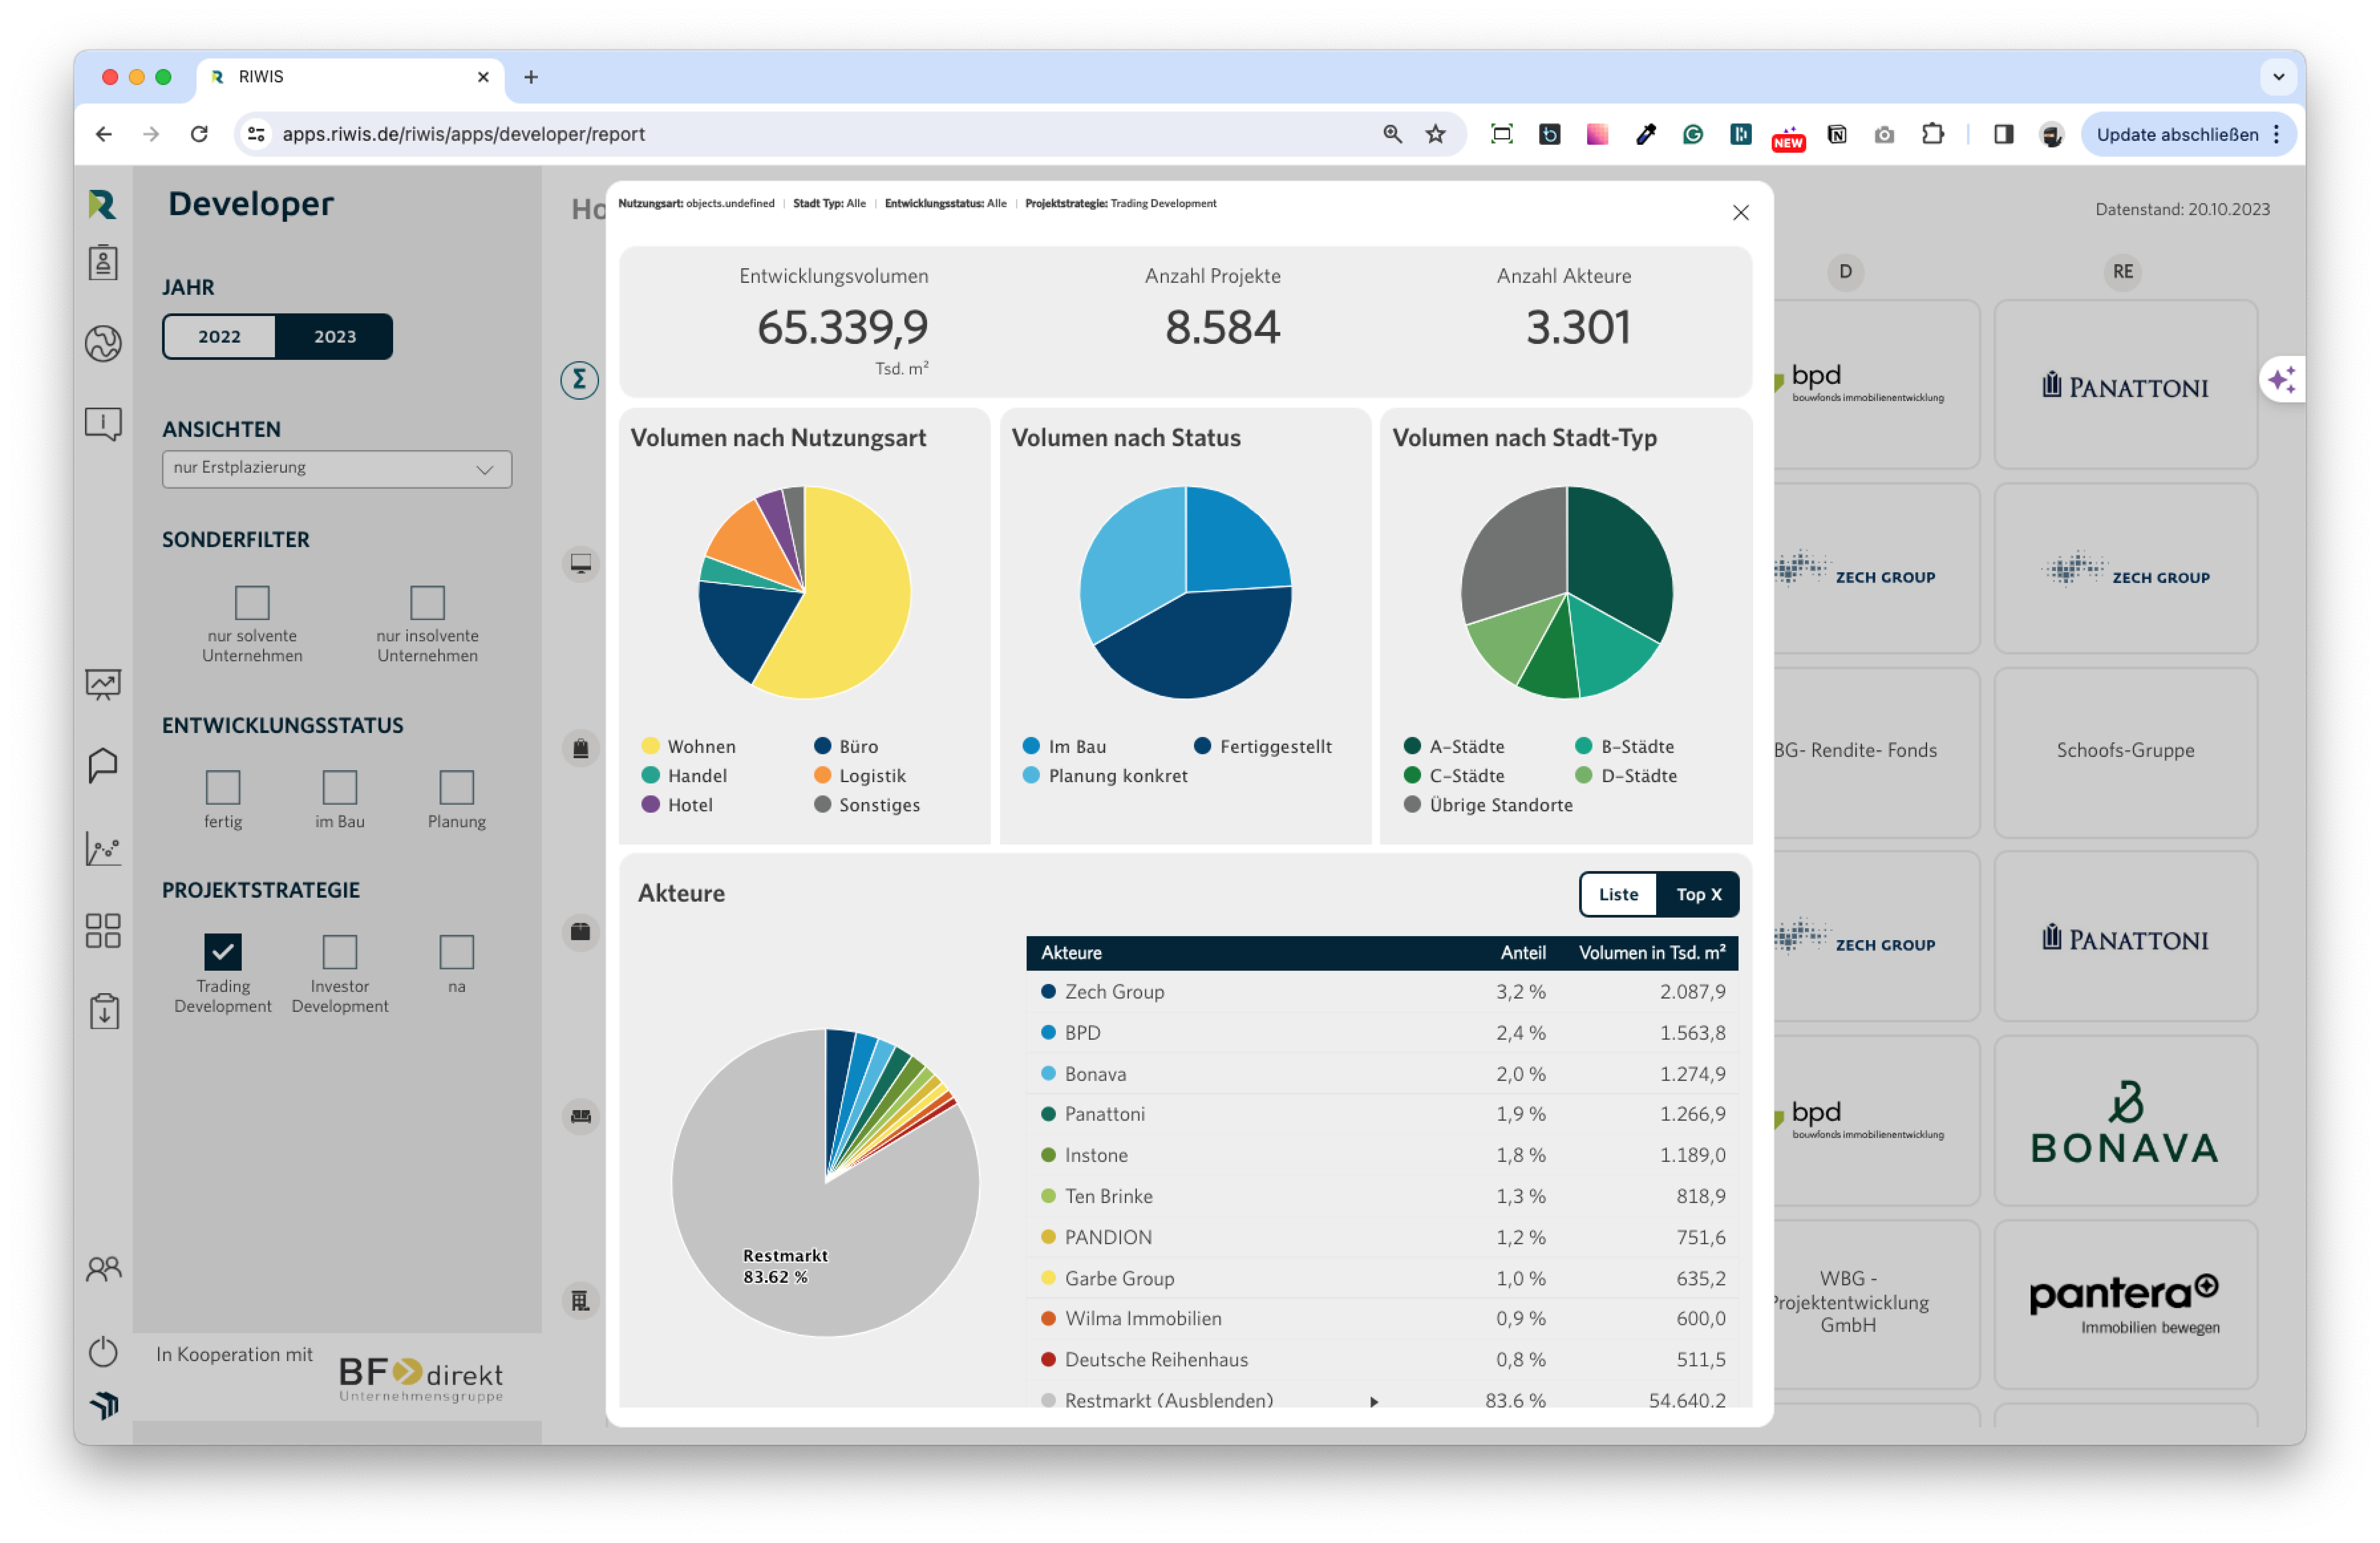Open the browser extensions puzzle icon
Viewport: 2380px width, 1543px height.
pos(1933,134)
